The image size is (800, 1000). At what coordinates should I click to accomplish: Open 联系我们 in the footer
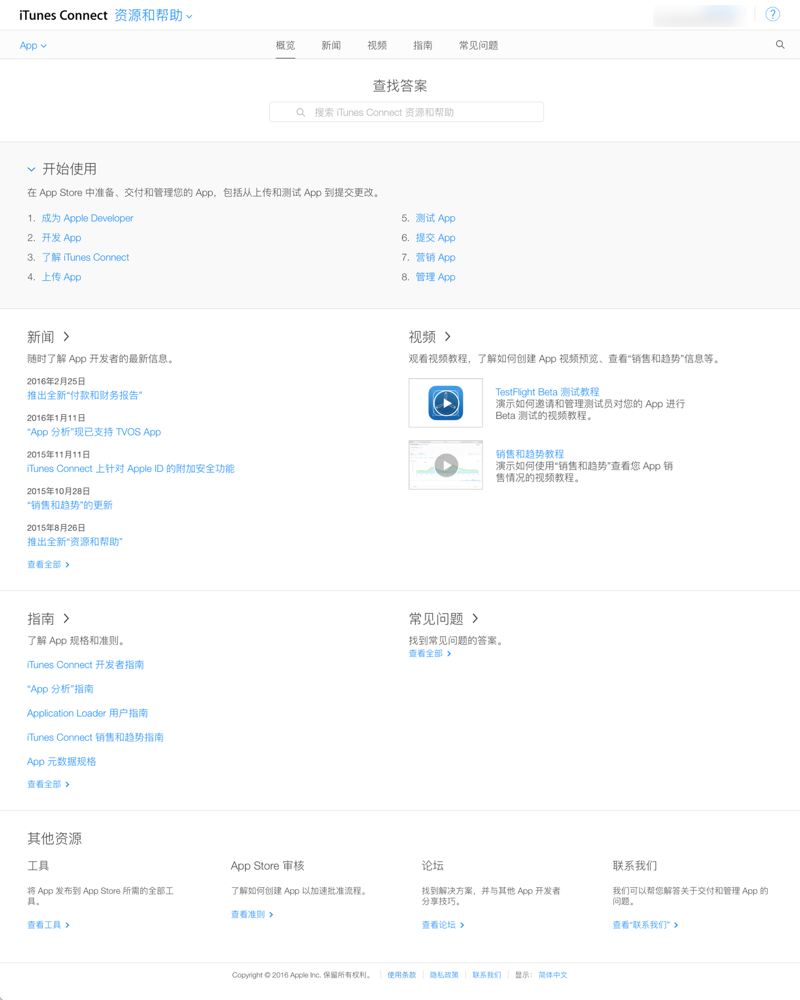coord(487,975)
